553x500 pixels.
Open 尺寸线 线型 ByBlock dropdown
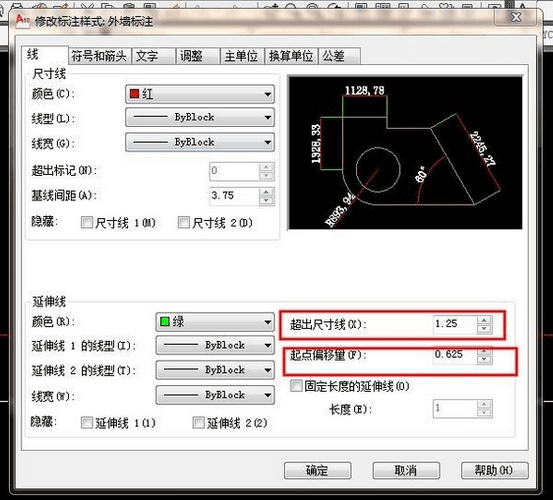[200, 117]
